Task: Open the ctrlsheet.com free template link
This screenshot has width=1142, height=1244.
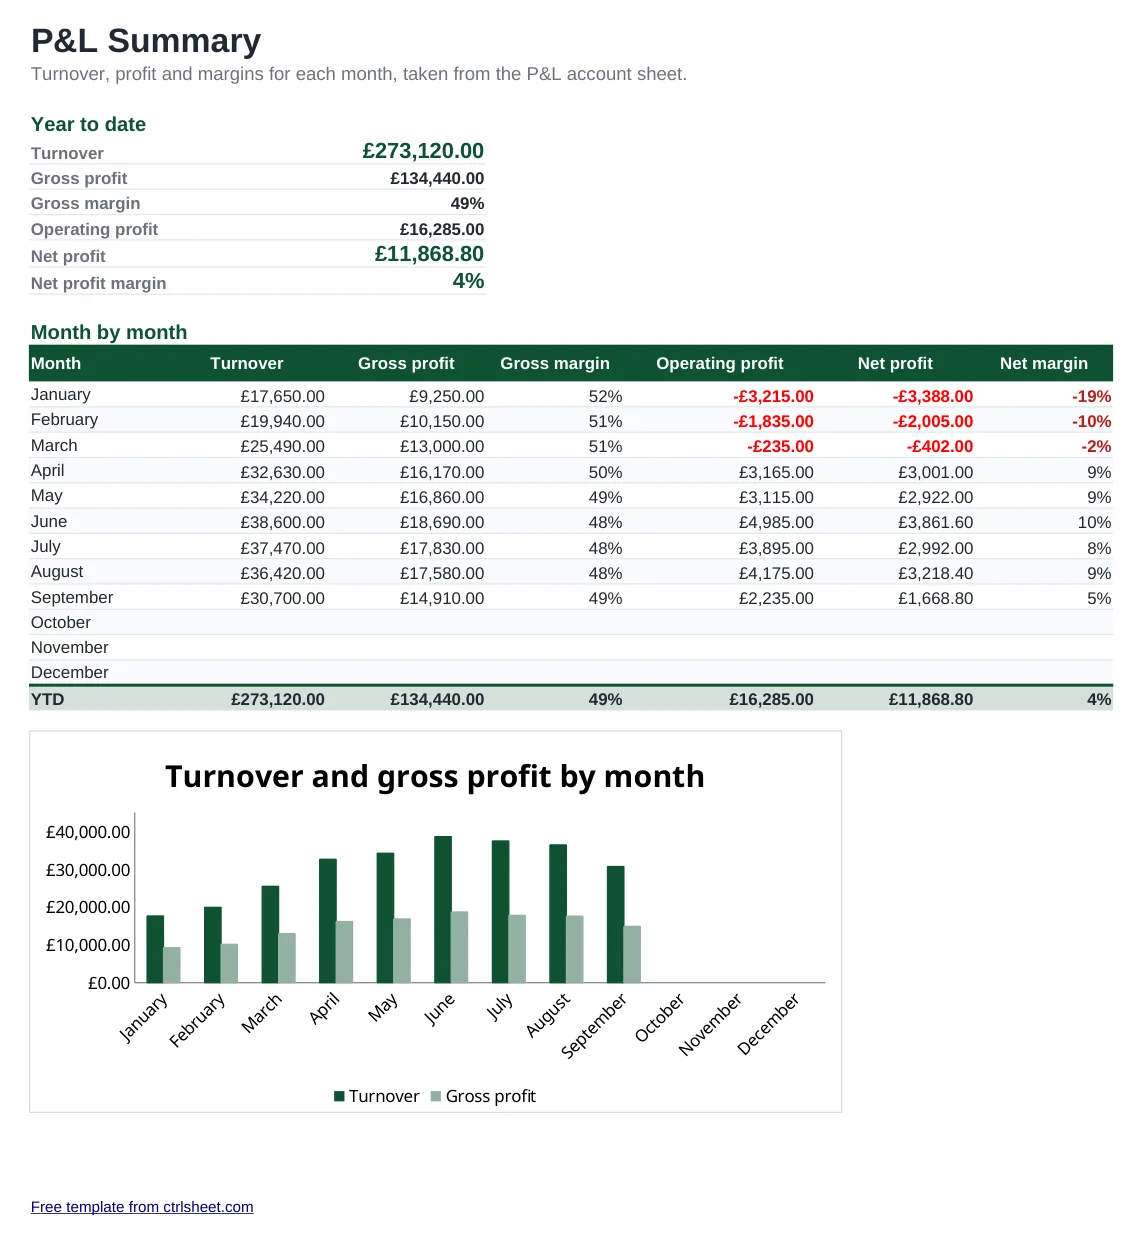Action: tap(142, 1207)
